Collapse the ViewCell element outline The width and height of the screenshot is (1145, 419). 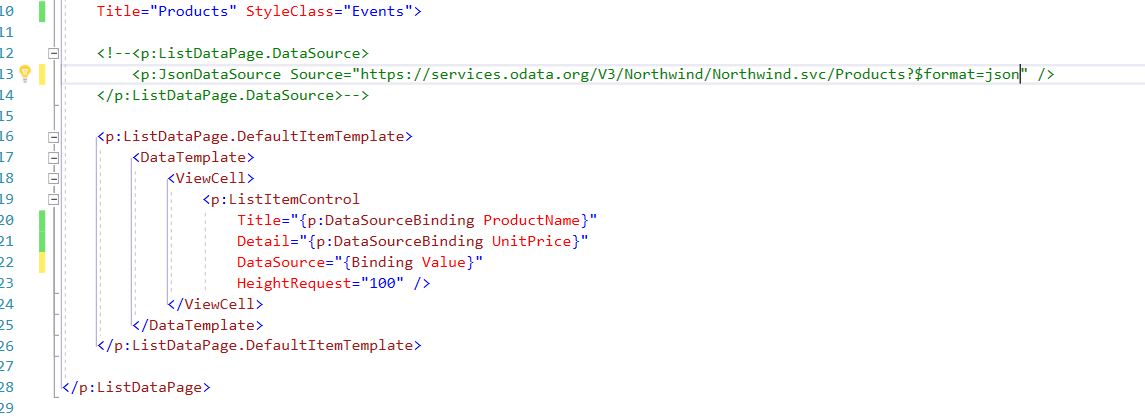point(53,178)
